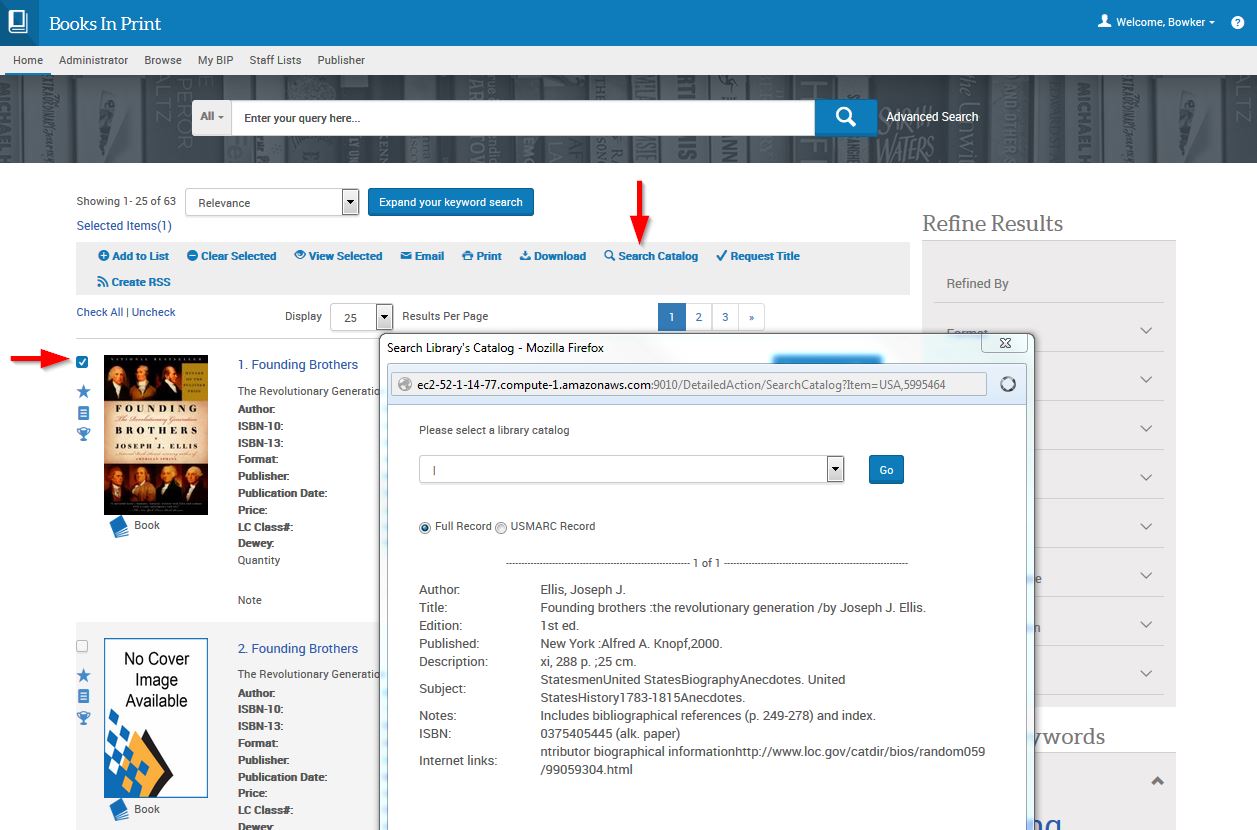Go to next results page arrow
Screen dimensions: 1257x830
751,317
